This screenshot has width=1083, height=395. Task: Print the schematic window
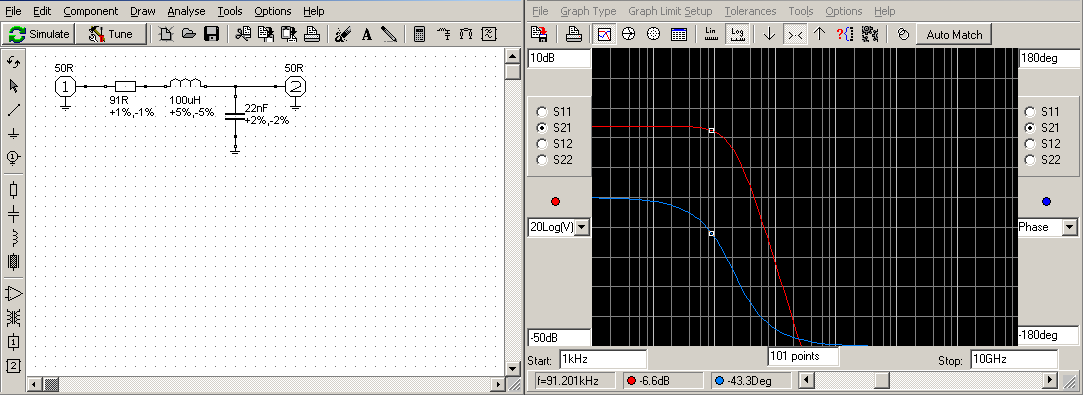point(312,34)
